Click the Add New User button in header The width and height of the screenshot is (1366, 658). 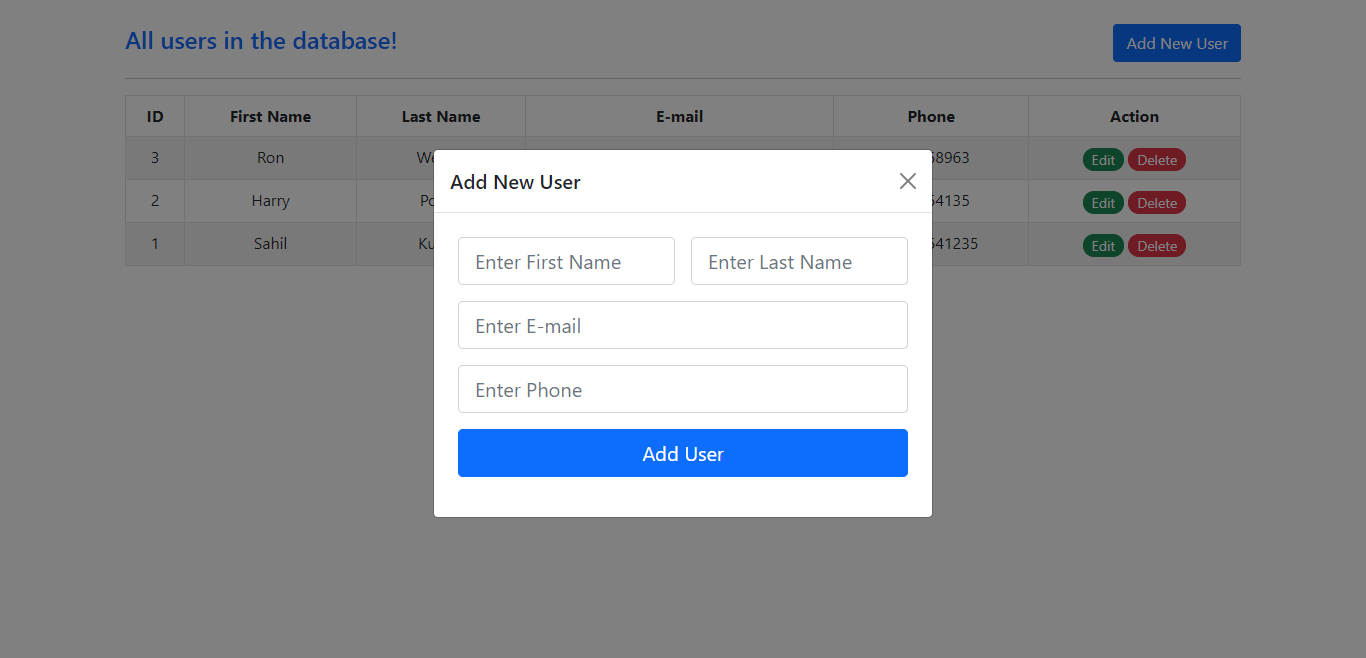pyautogui.click(x=1176, y=43)
